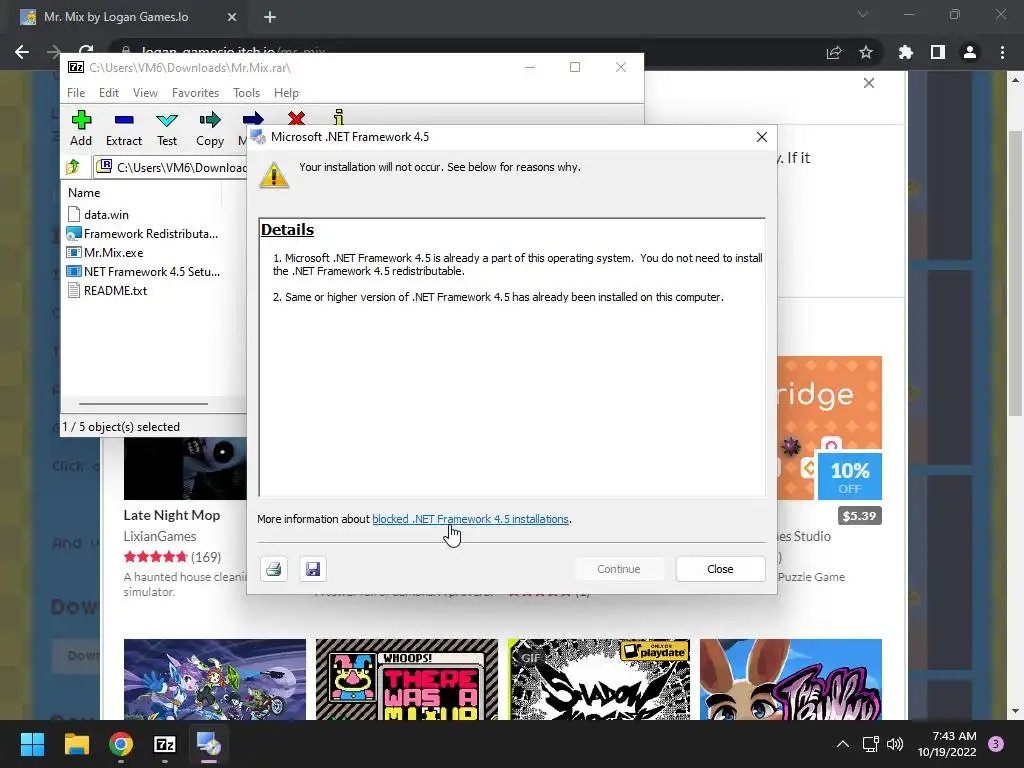This screenshot has height=768, width=1024.
Task: Open Chrome profile avatar icon
Action: click(970, 52)
